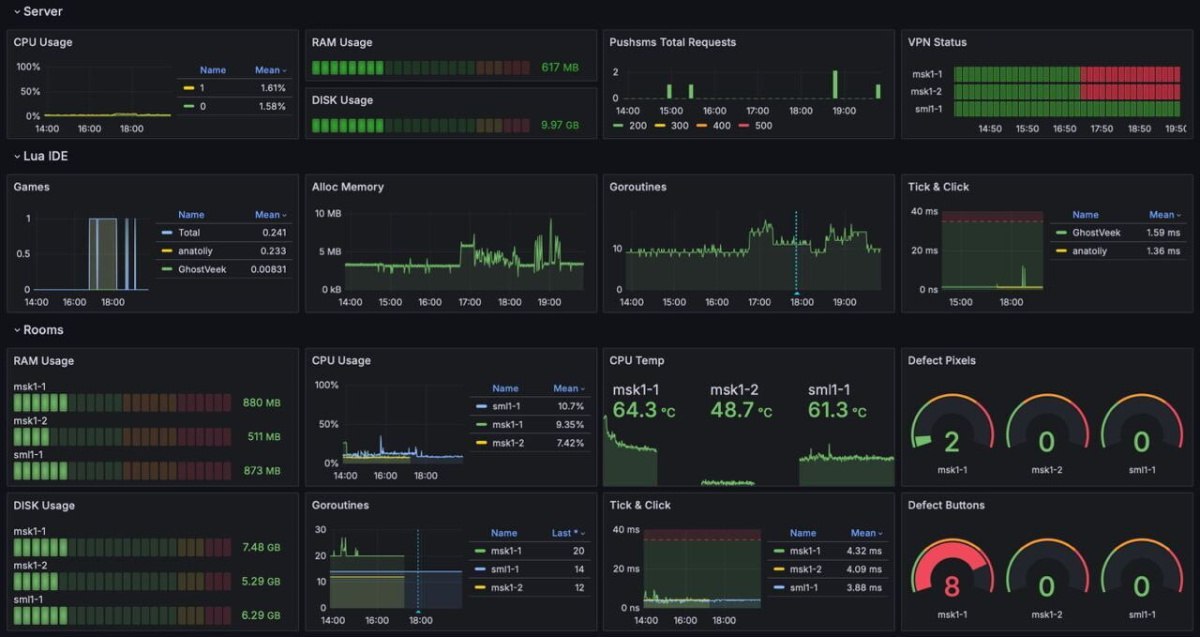This screenshot has width=1200, height=637.
Task: Open the VPN Status panel title menu
Action: click(x=937, y=42)
